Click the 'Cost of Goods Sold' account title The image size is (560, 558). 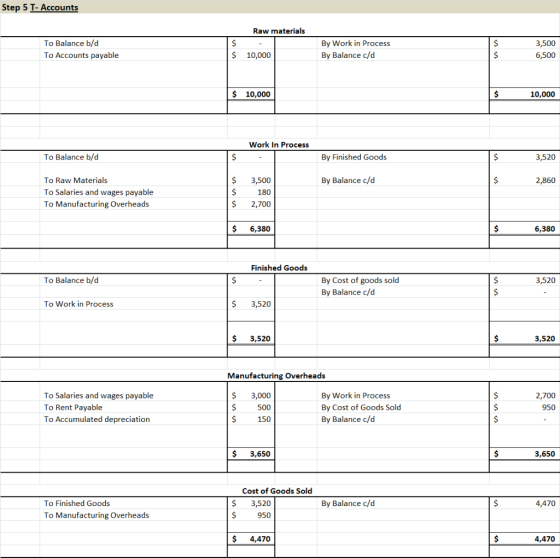[277, 491]
